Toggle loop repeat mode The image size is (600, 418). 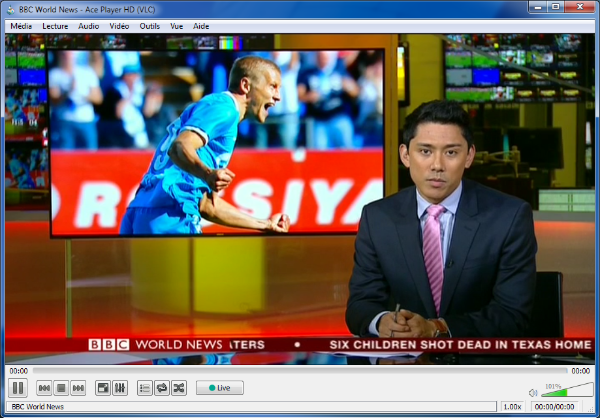pyautogui.click(x=162, y=388)
